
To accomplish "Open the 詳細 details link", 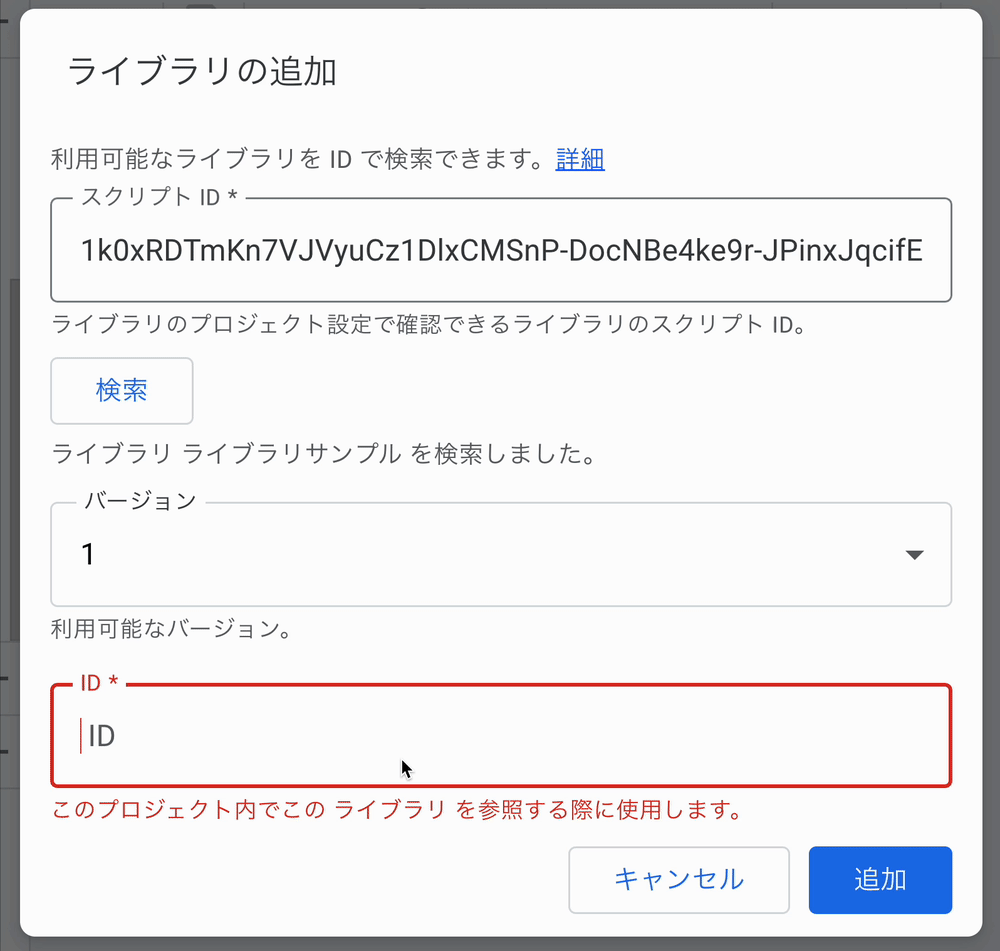I will coord(580,159).
